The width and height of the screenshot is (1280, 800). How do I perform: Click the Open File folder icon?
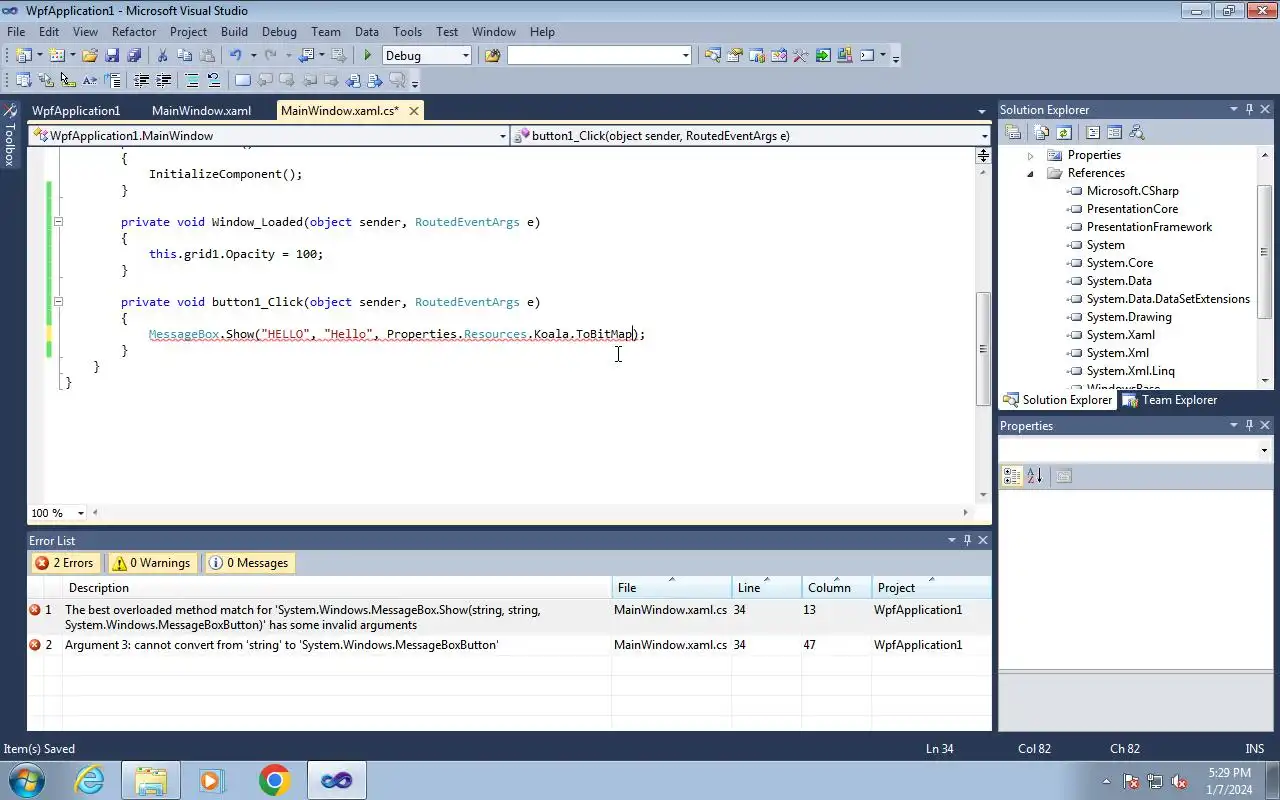(90, 56)
